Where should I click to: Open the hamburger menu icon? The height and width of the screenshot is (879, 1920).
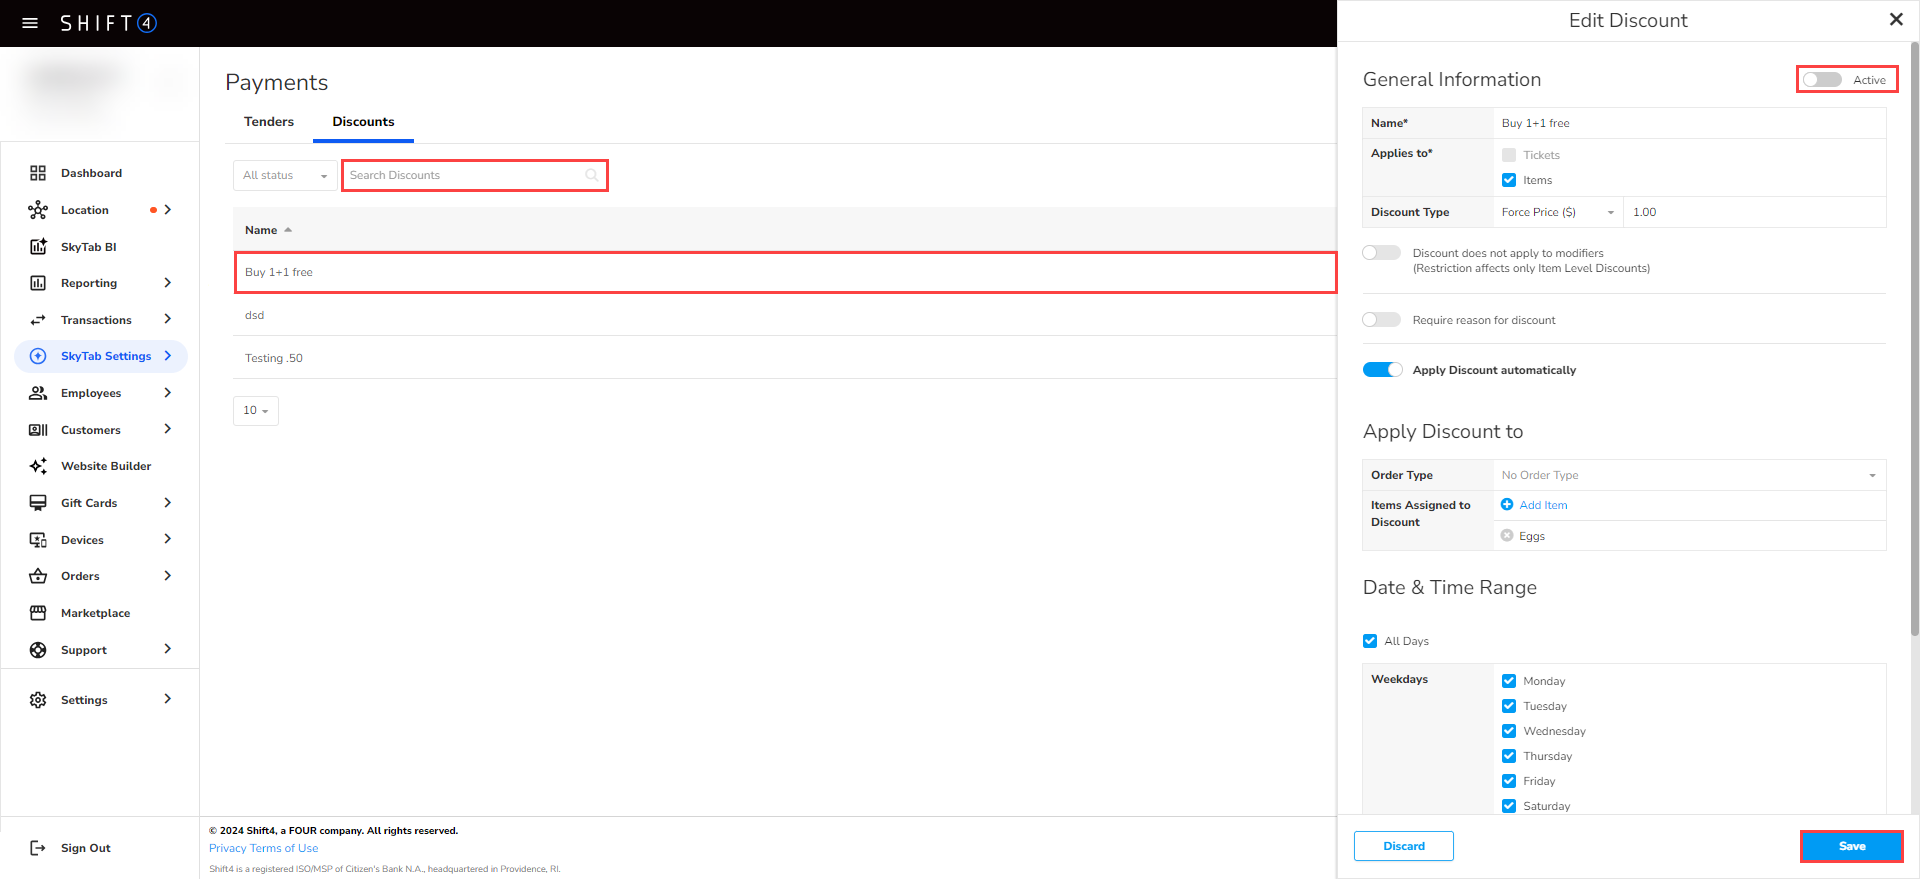30,23
